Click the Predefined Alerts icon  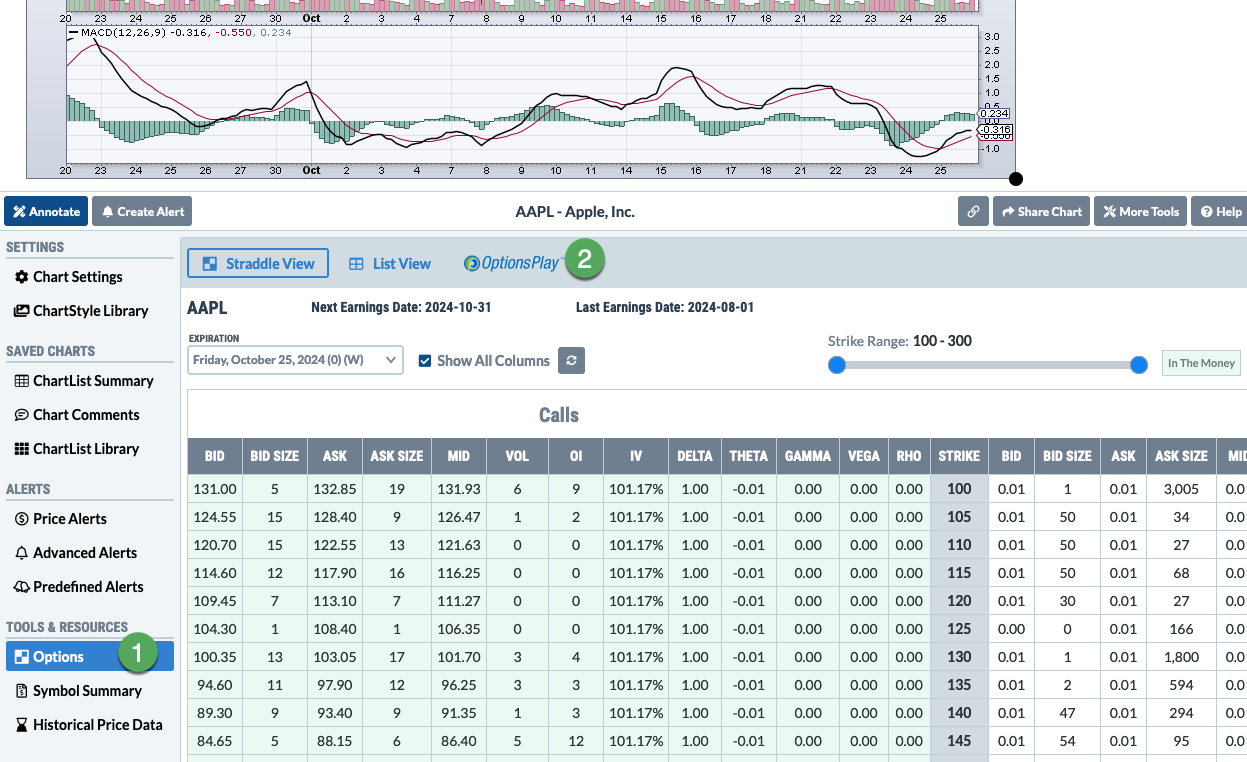22,587
